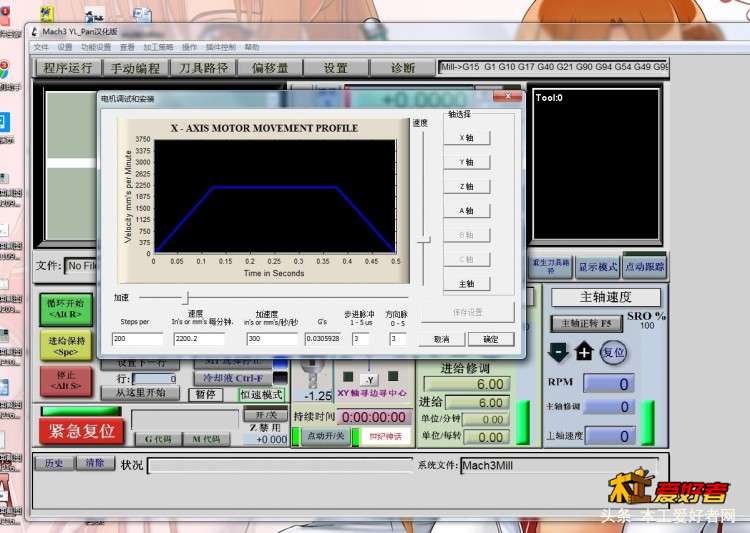Viewport: 750px width, 533px height.
Task: Select 主轴 in the axis selection list
Action: click(466, 284)
